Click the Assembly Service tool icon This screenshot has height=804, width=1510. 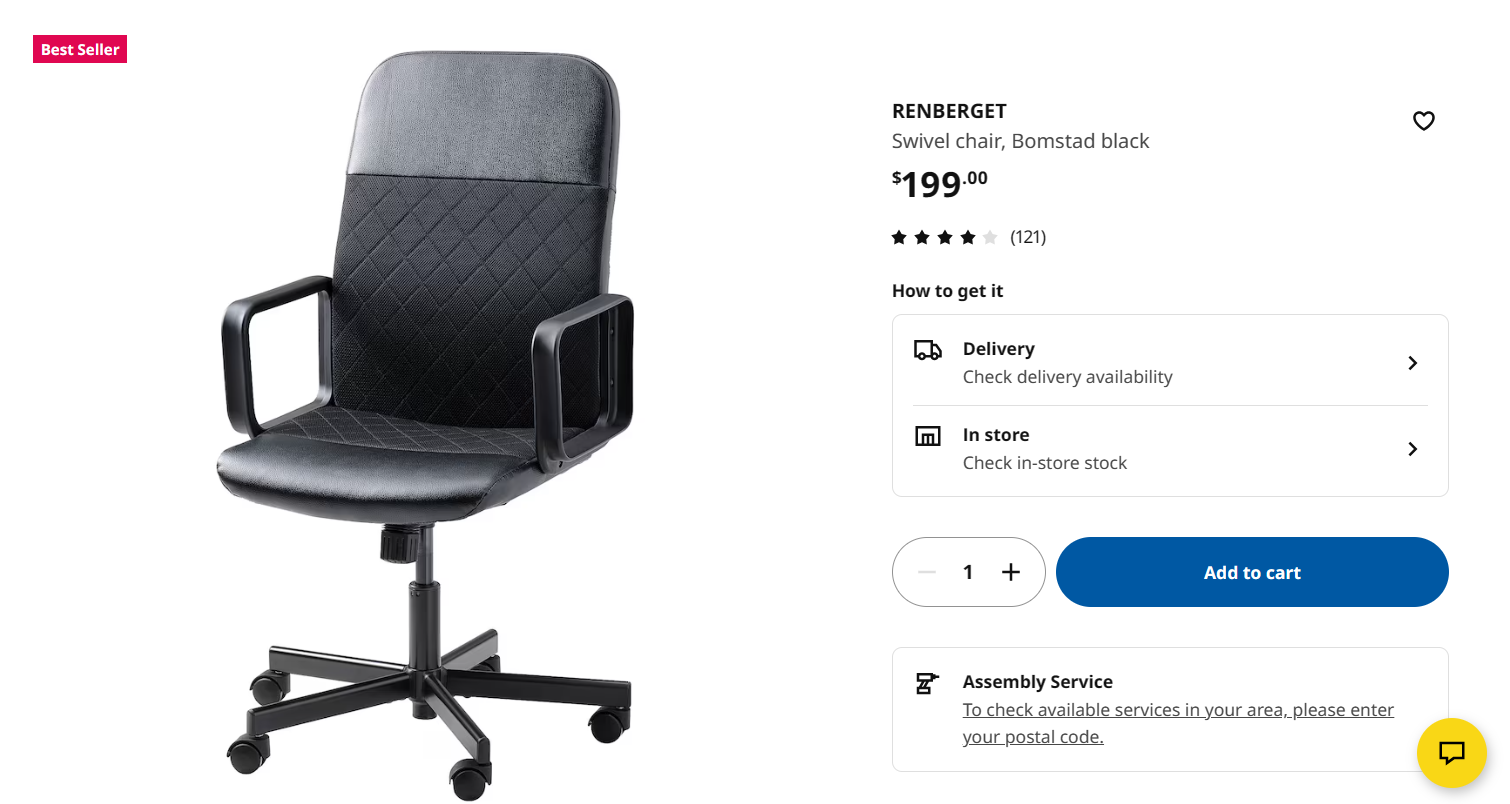tap(927, 683)
